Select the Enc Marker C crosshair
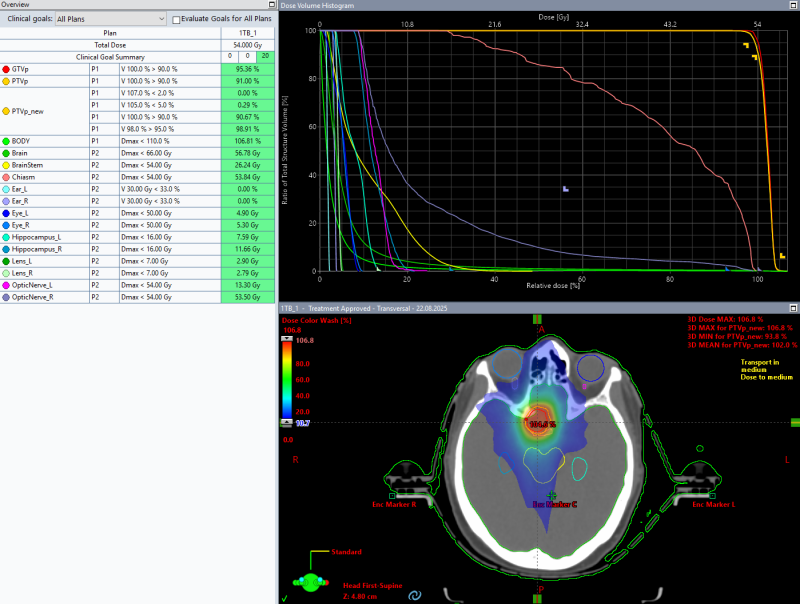 (x=552, y=495)
